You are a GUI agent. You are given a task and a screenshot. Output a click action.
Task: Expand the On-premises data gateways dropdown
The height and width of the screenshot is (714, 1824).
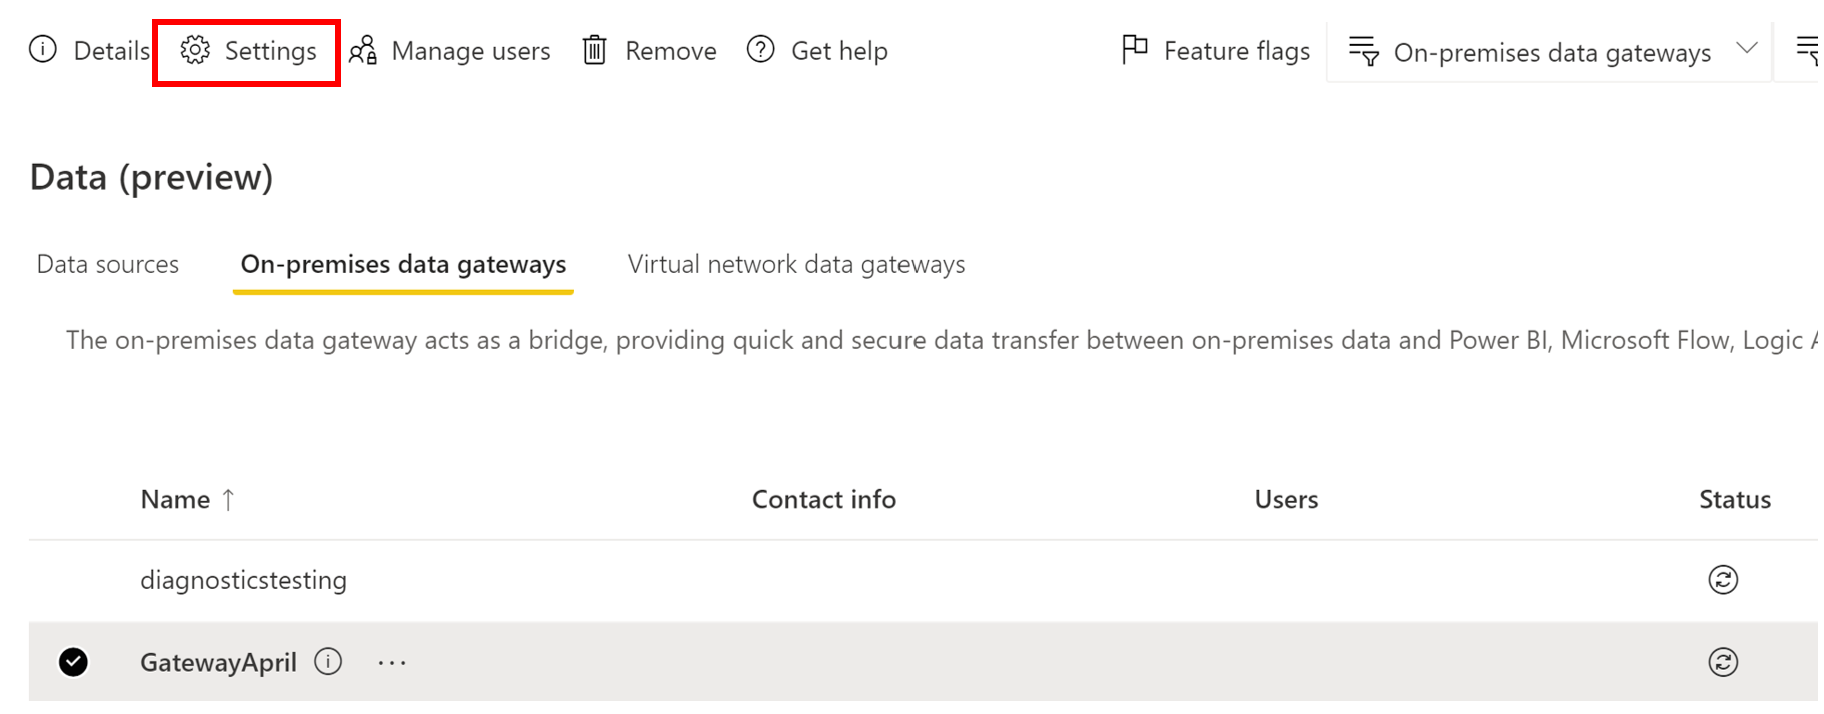pyautogui.click(x=1746, y=49)
